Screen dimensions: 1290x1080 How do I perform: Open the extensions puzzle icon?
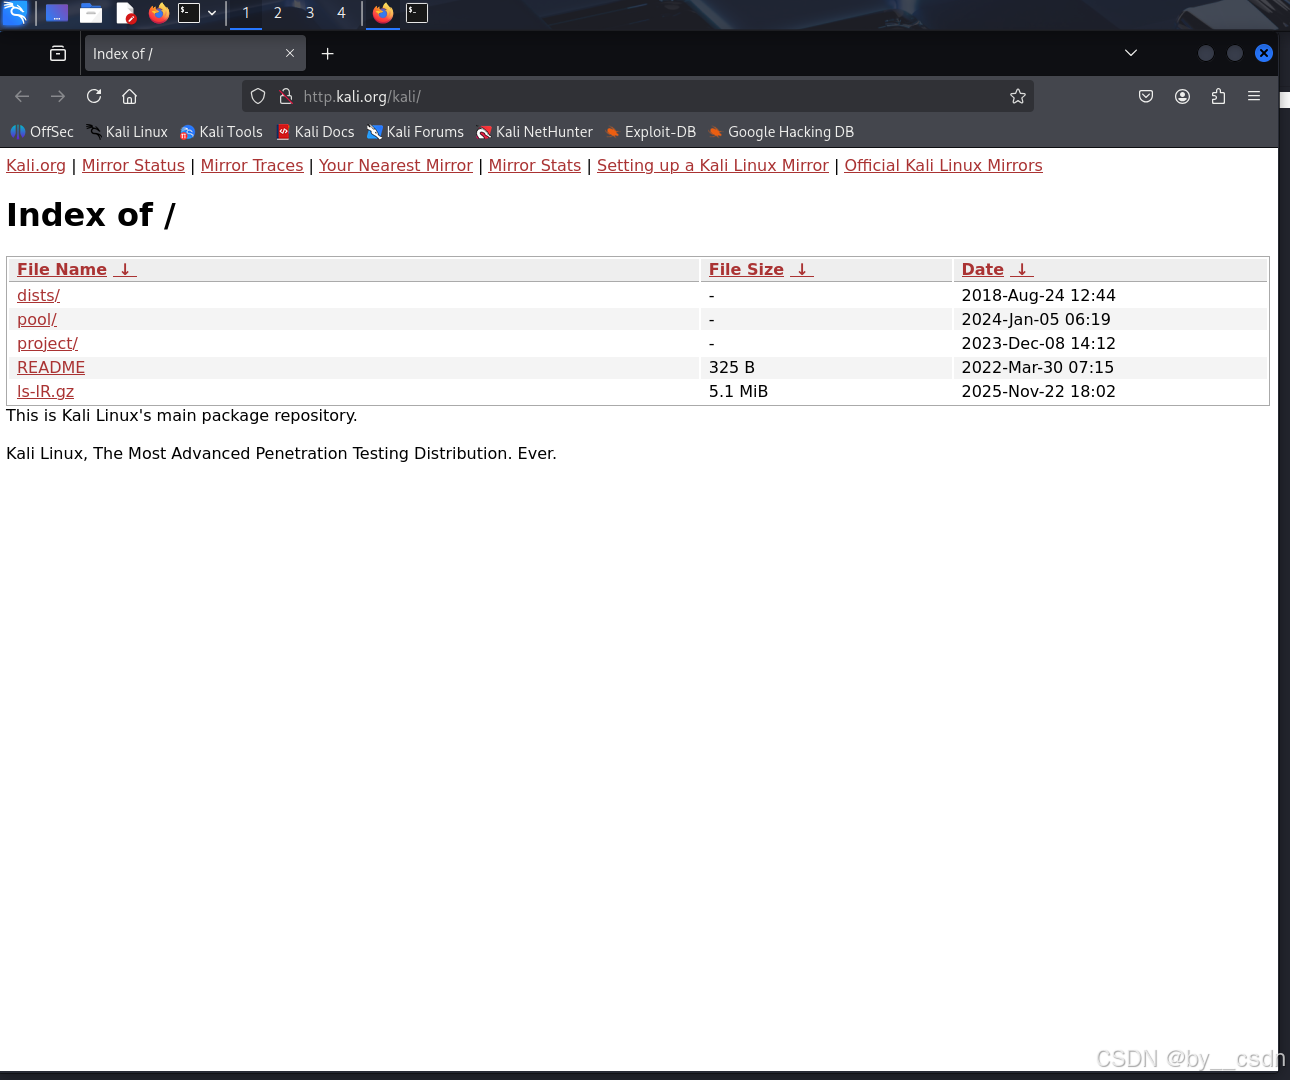coord(1218,96)
